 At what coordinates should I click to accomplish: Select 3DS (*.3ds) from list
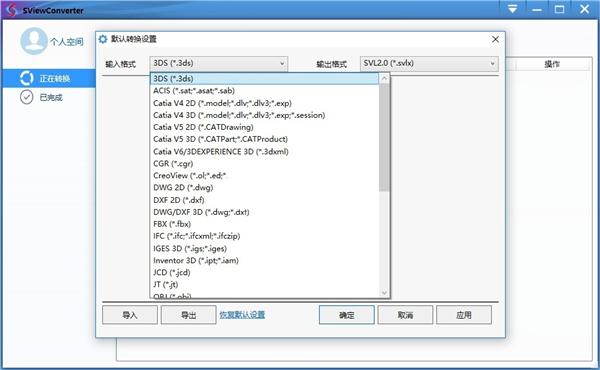(x=264, y=78)
